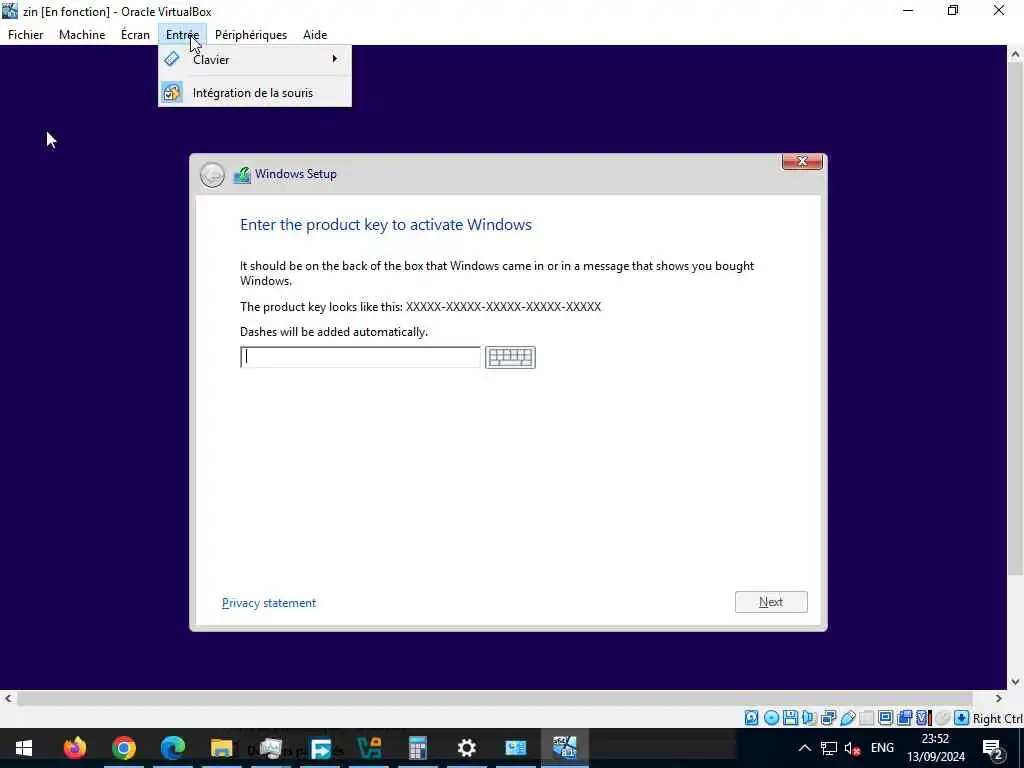The width and height of the screenshot is (1024, 768).
Task: Click the mouse integration menu icon
Action: 172,93
